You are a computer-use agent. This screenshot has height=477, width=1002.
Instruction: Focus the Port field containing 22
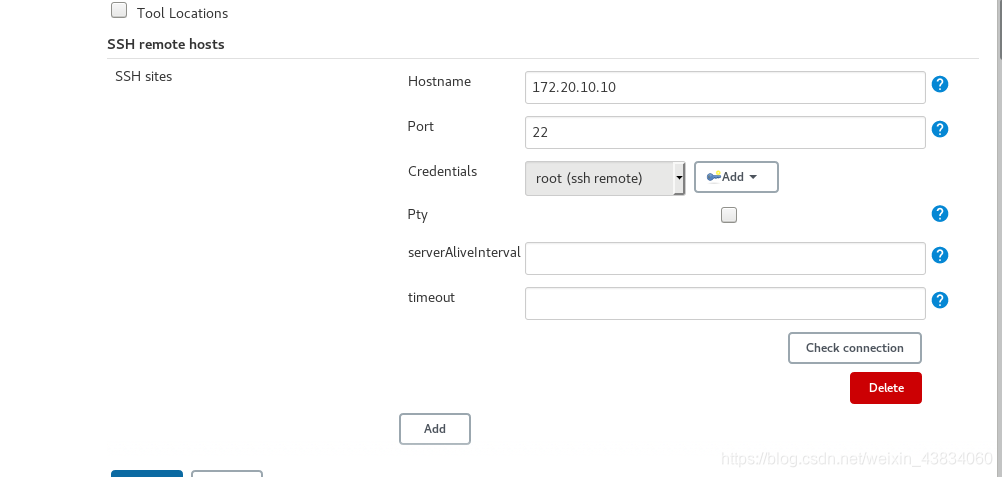(x=725, y=132)
